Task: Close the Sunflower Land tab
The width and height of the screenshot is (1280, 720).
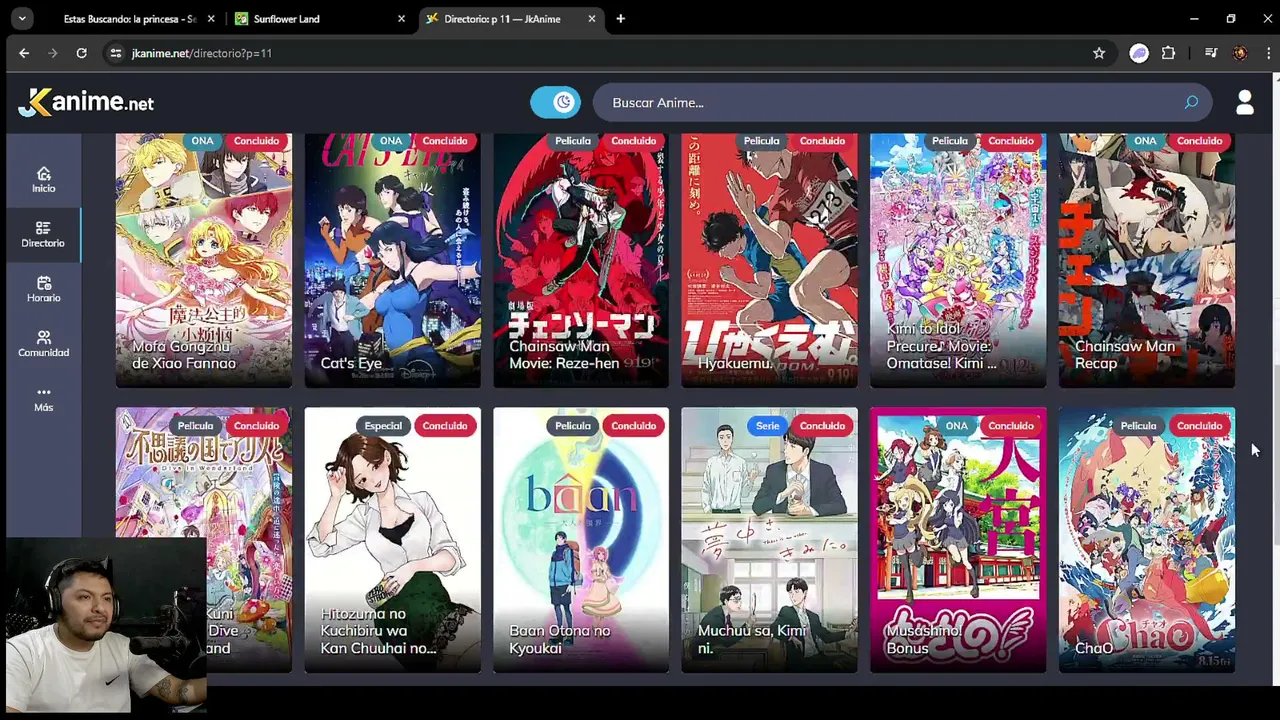Action: 402,19
